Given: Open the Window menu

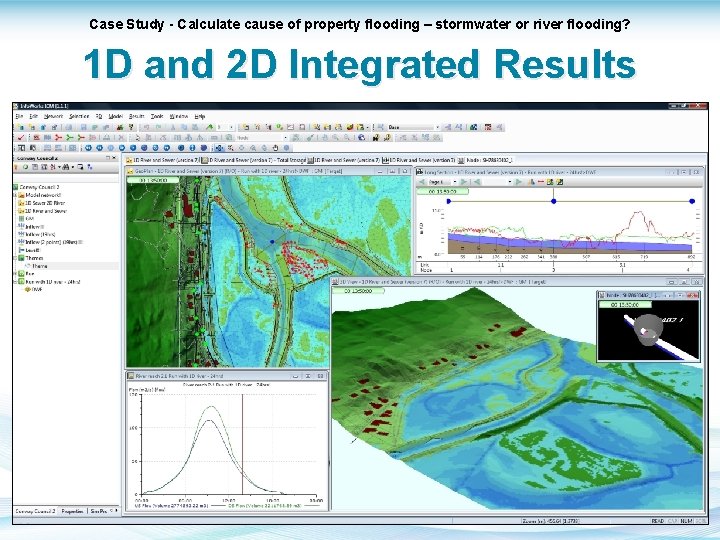Looking at the screenshot, I should [179, 116].
